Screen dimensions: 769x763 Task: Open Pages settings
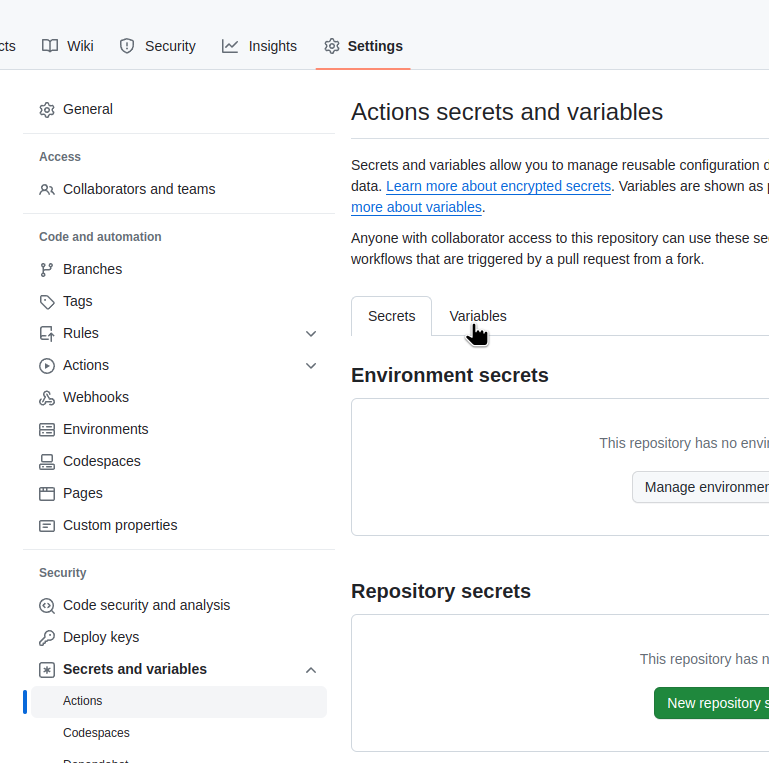[179, 494]
